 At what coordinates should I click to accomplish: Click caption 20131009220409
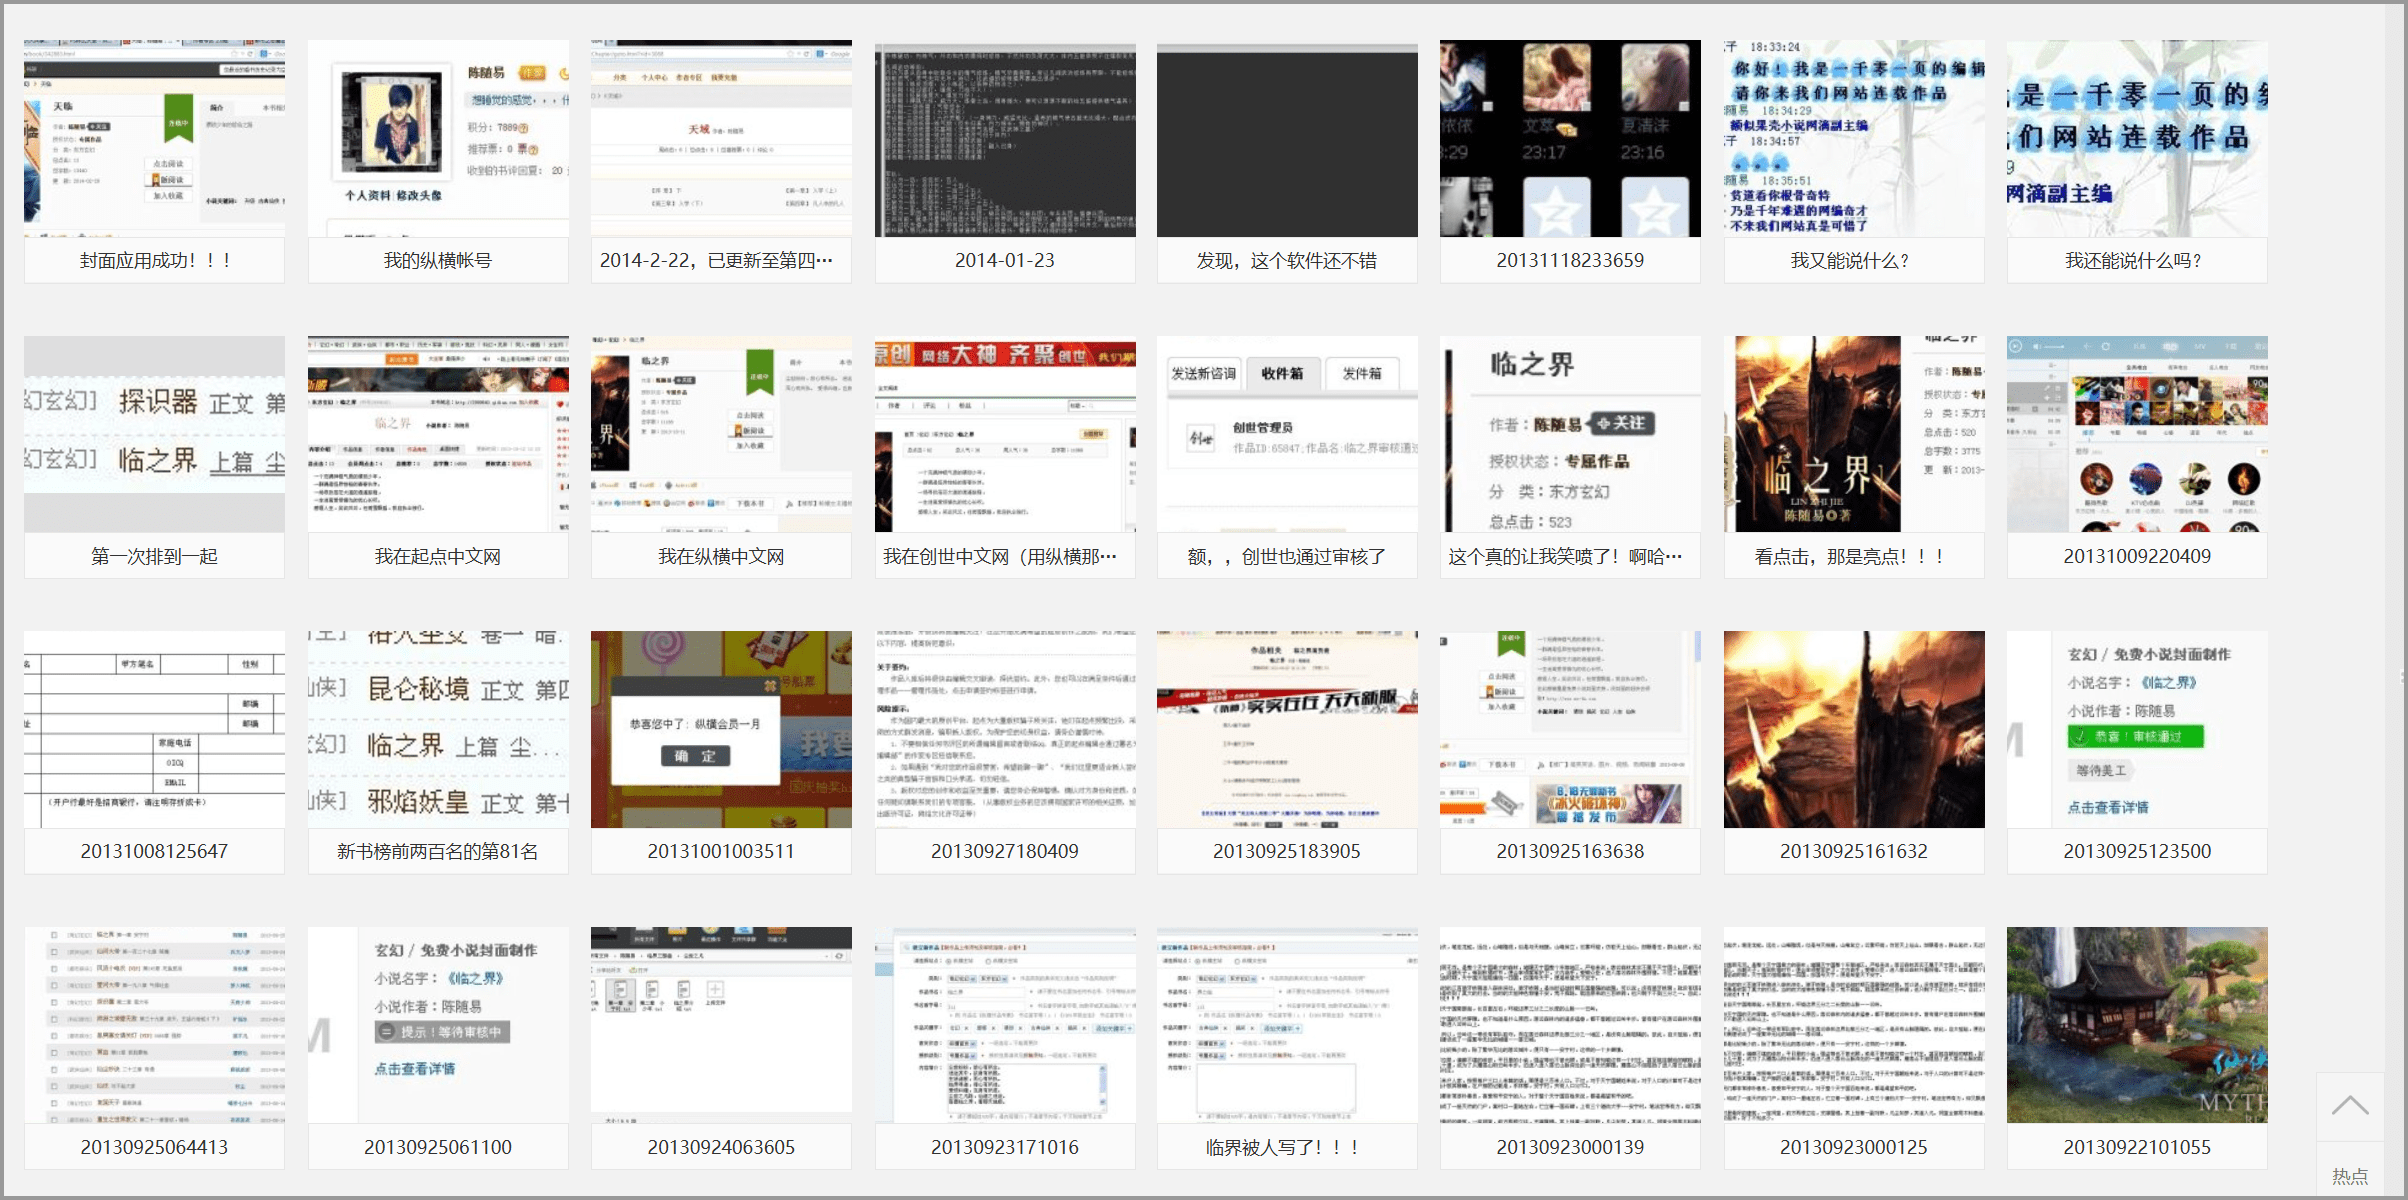point(2137,557)
